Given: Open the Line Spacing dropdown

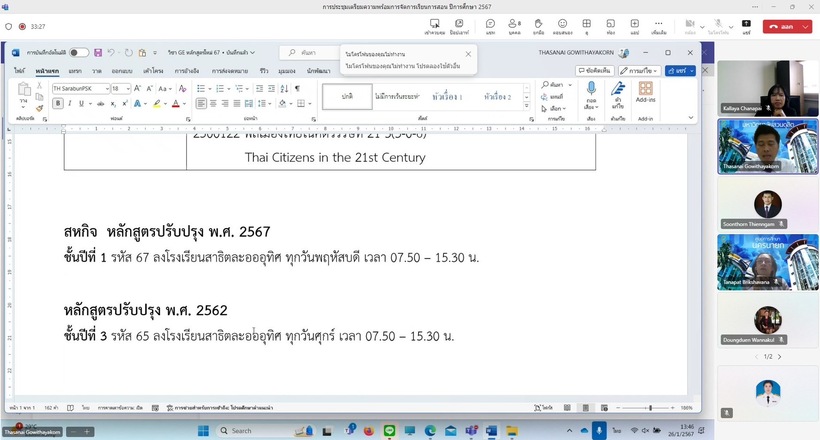Looking at the screenshot, I should pos(264,104).
